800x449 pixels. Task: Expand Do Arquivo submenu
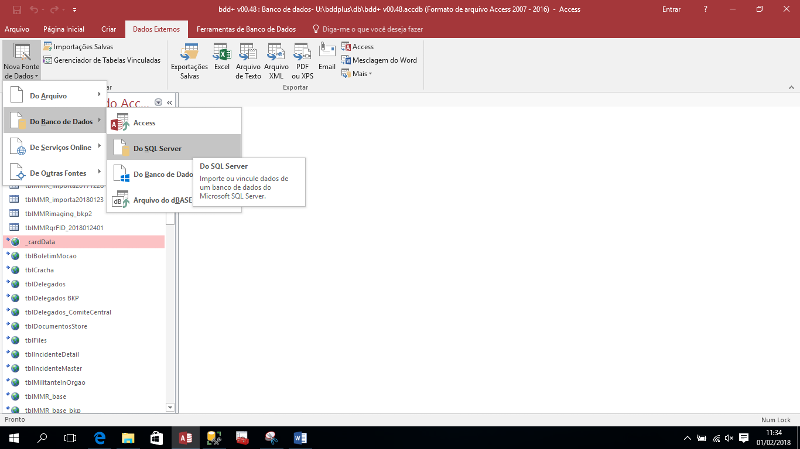[x=55, y=95]
